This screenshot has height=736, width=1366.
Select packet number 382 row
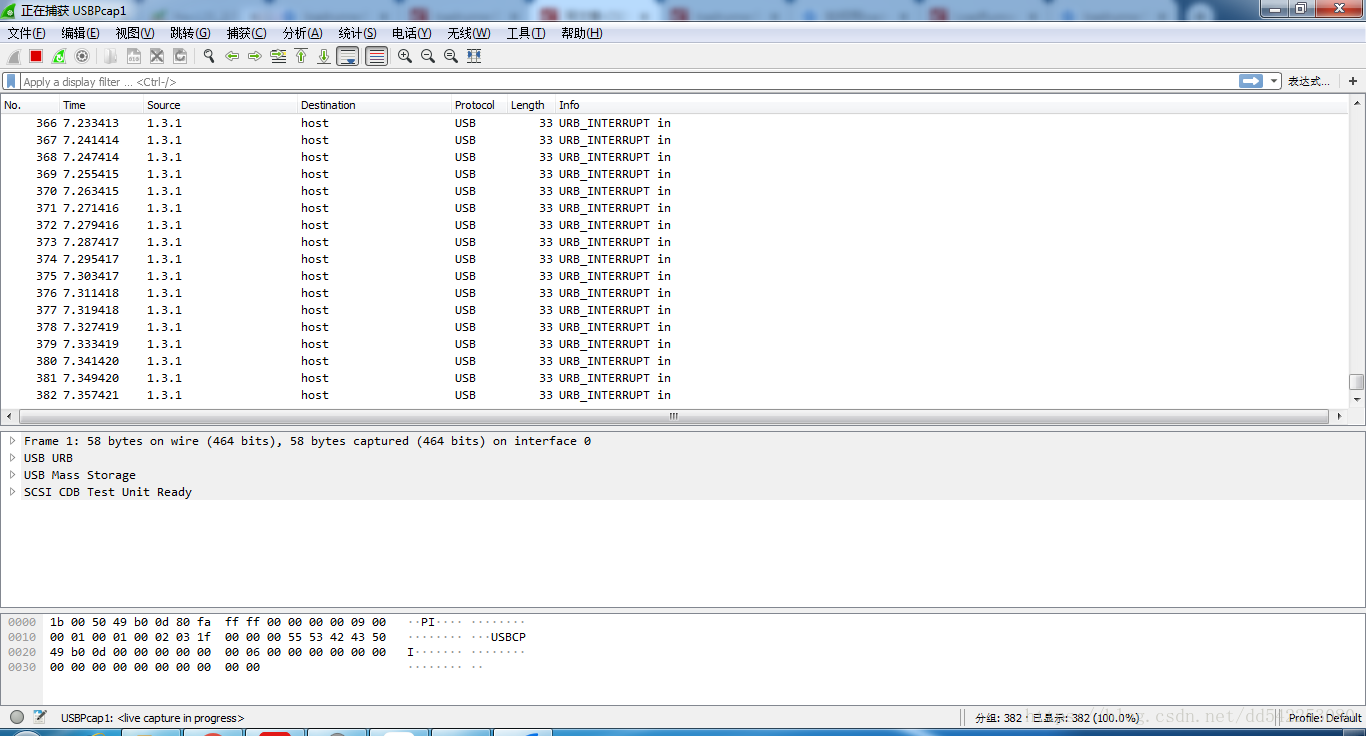click(x=674, y=395)
